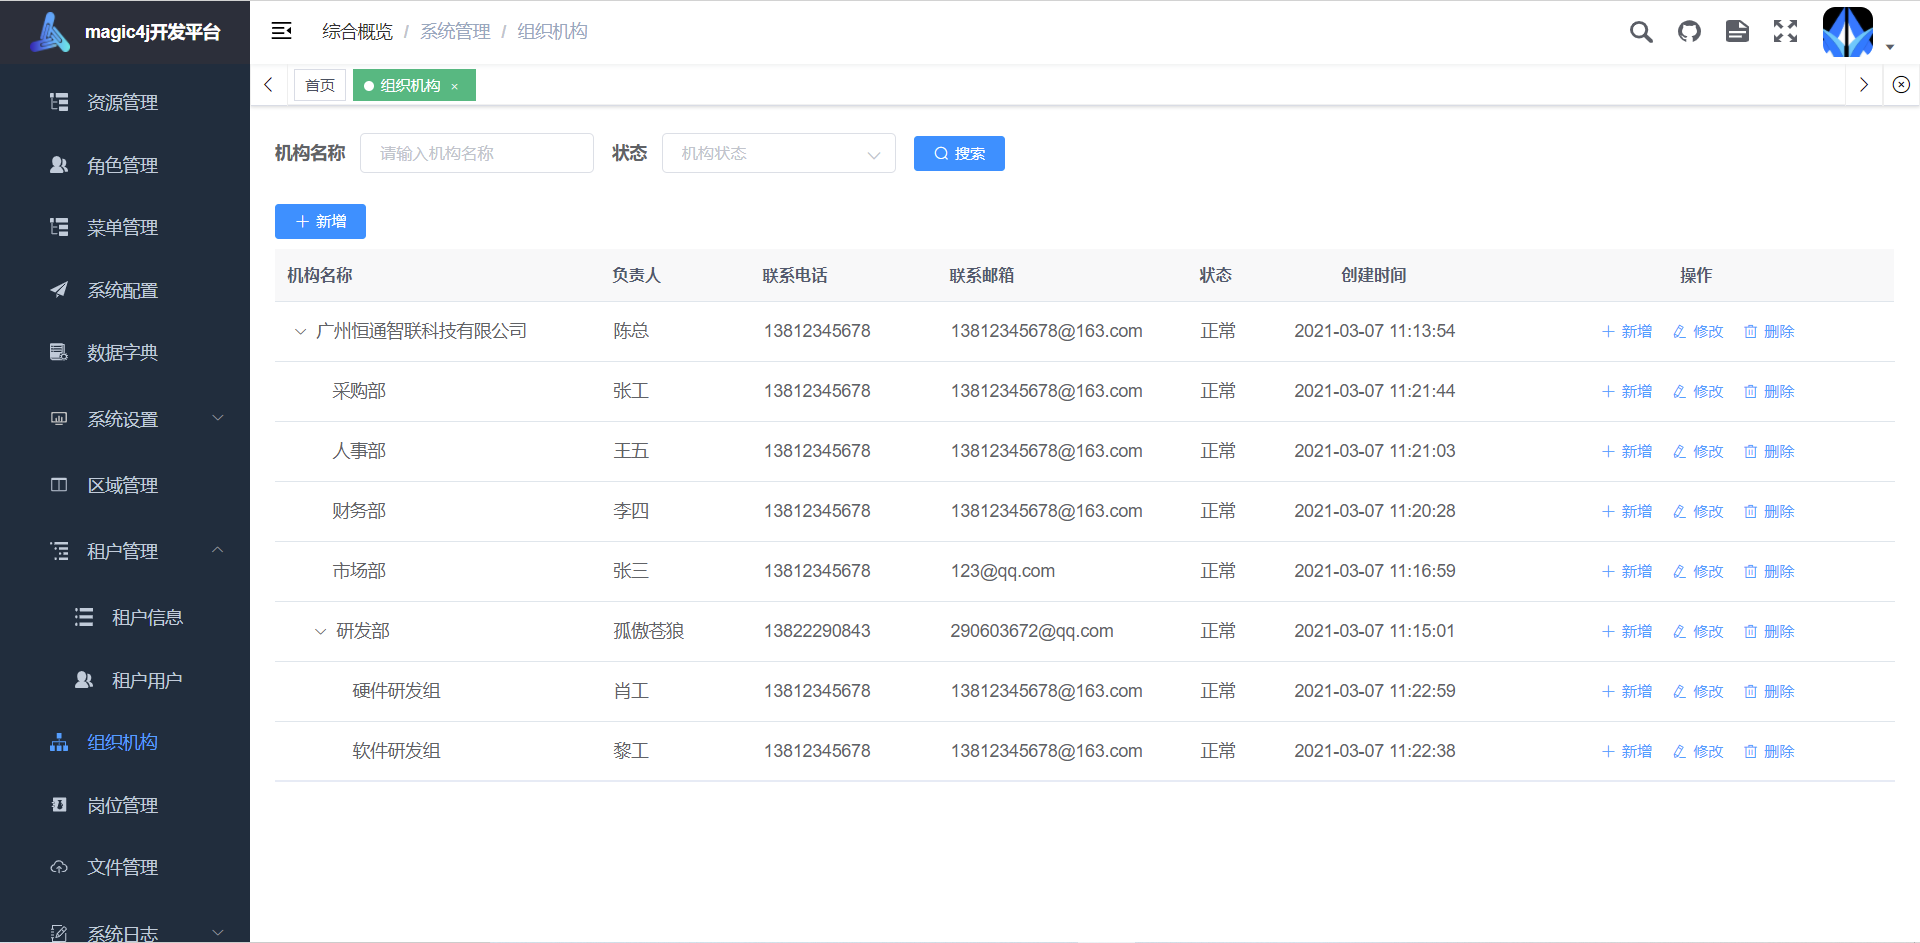Collapse the 研发部 tree row
The height and width of the screenshot is (943, 1920).
pos(320,632)
